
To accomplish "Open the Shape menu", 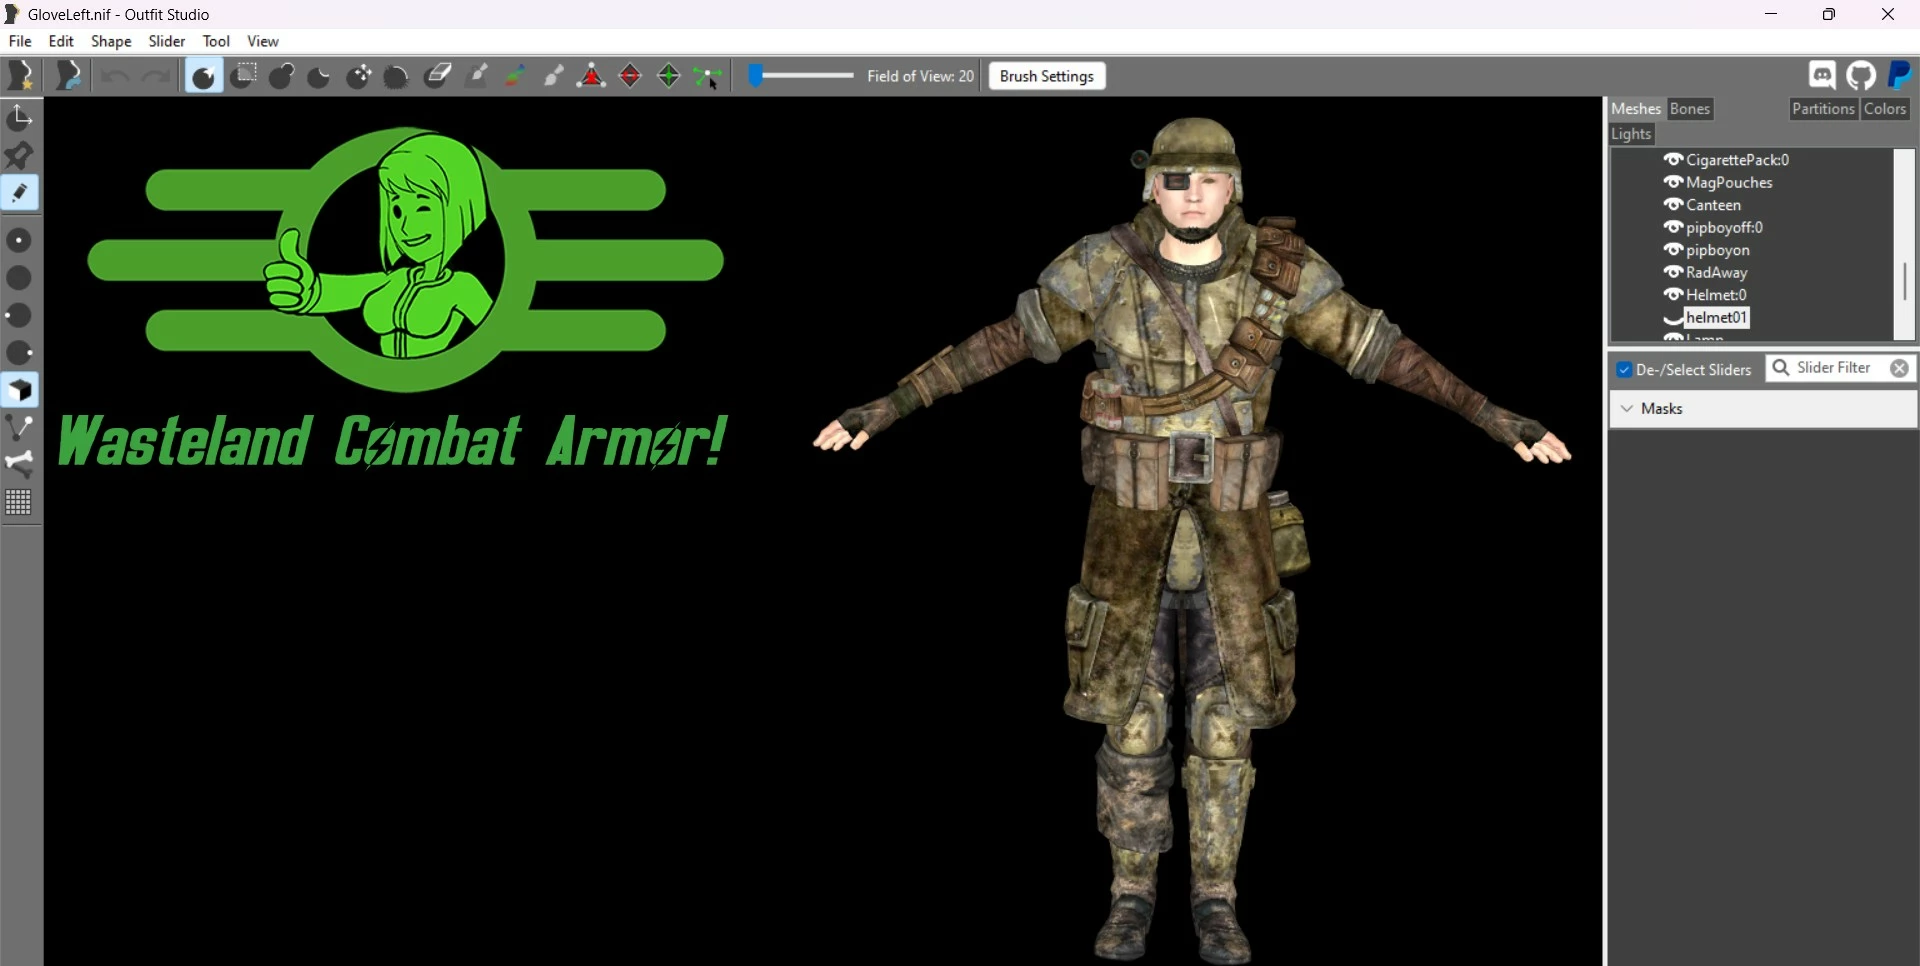I will [x=111, y=41].
